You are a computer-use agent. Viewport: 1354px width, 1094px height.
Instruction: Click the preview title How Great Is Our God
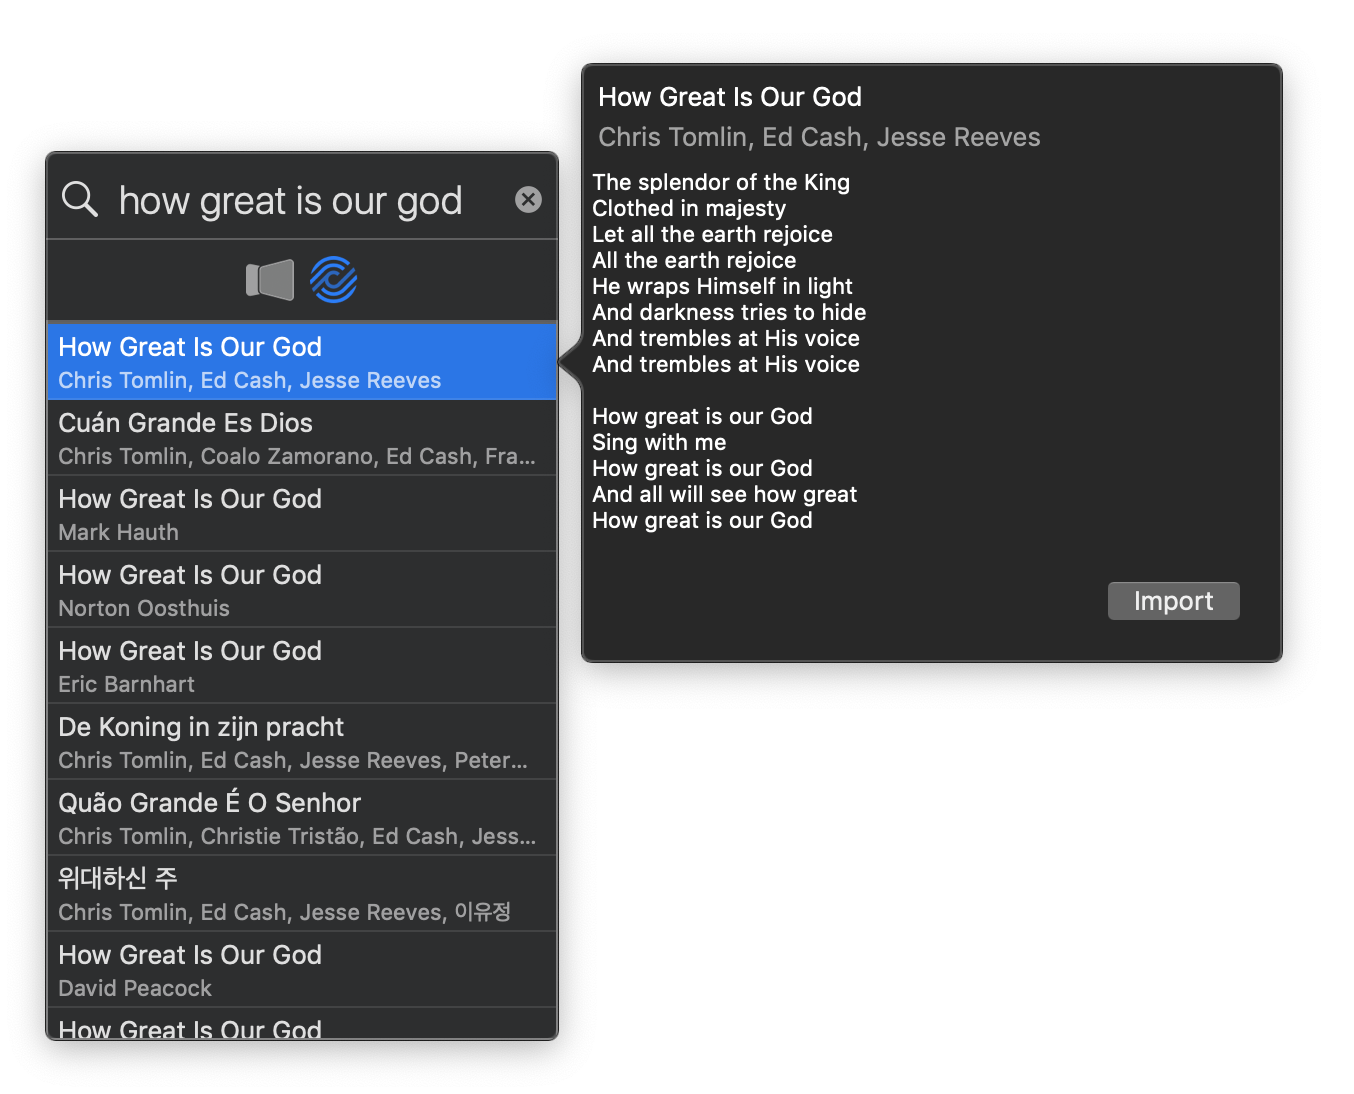(730, 97)
